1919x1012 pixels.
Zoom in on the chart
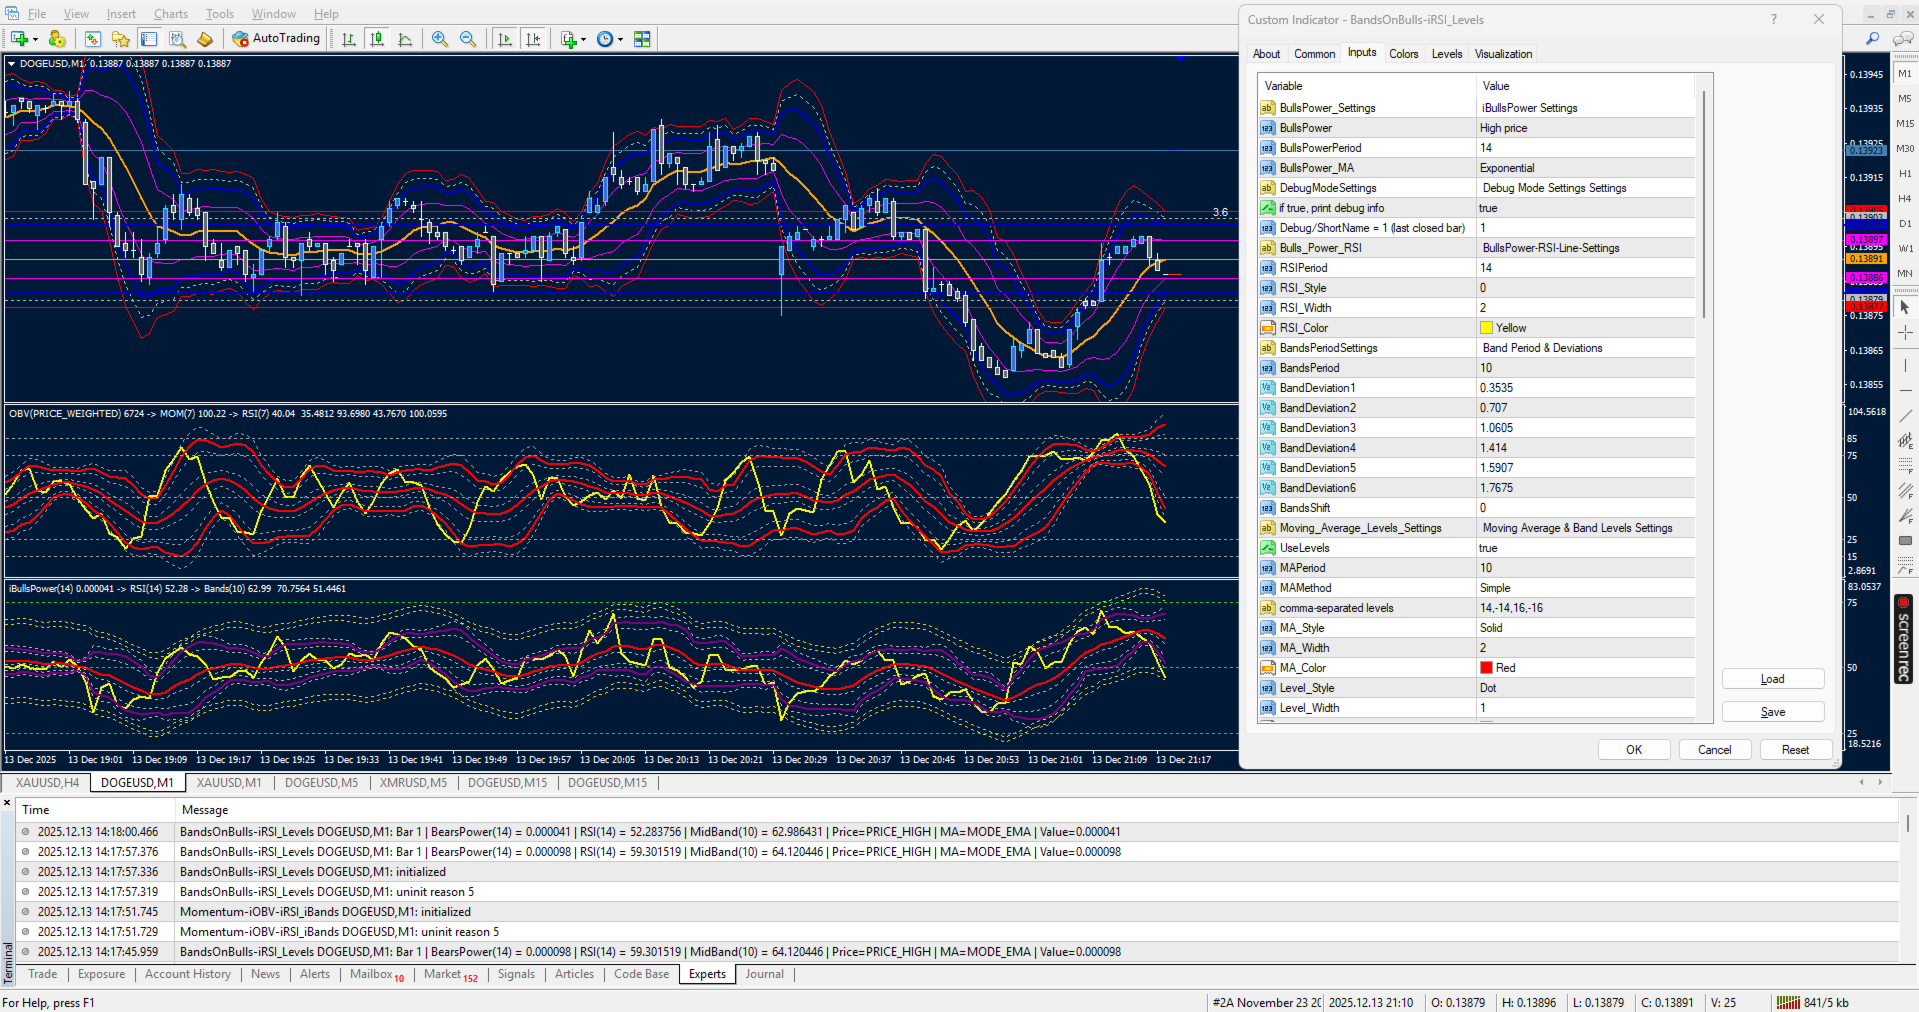pos(440,39)
